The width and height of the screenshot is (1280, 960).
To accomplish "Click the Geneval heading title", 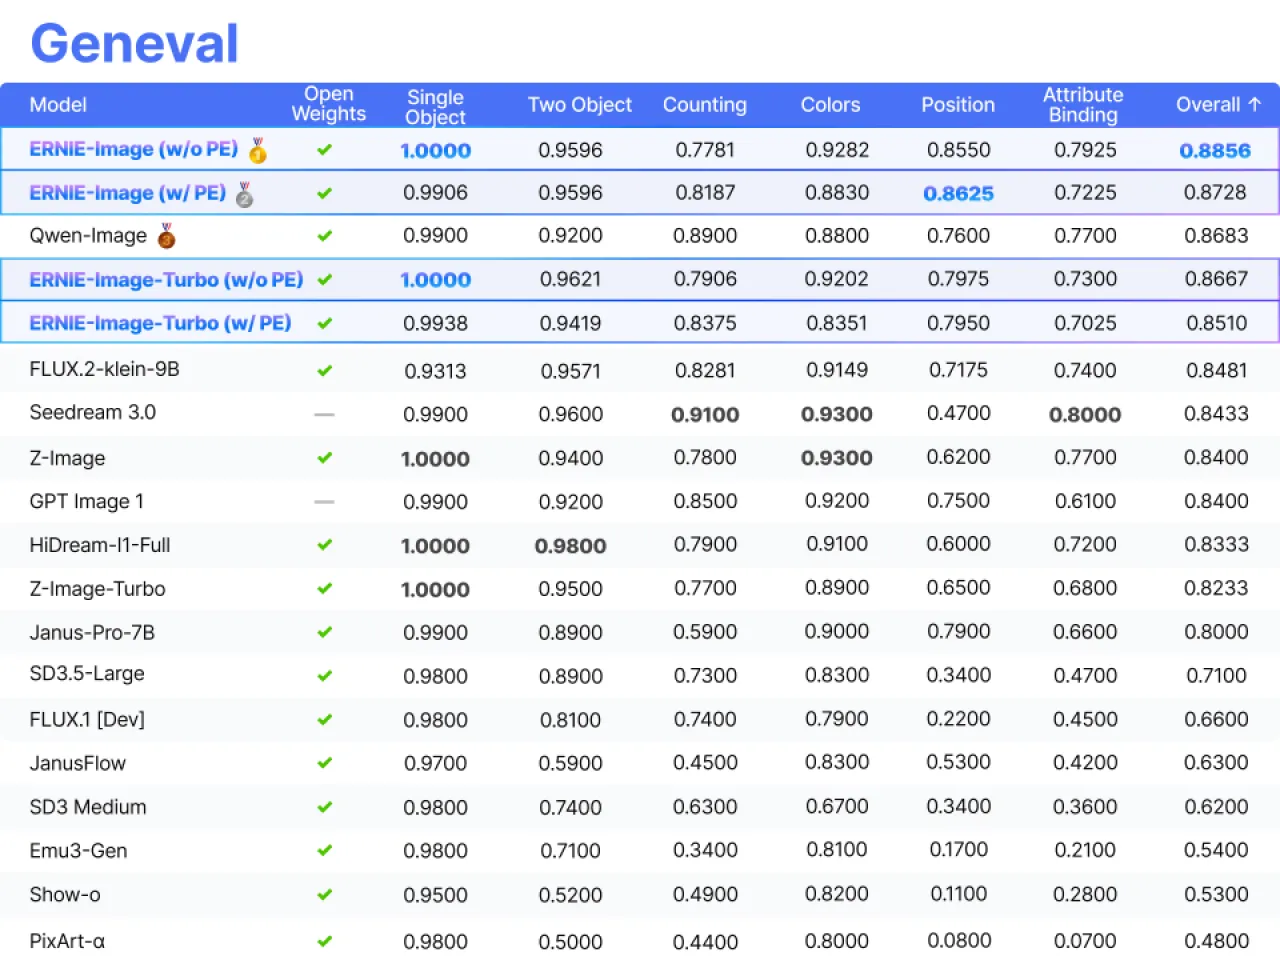I will (135, 44).
